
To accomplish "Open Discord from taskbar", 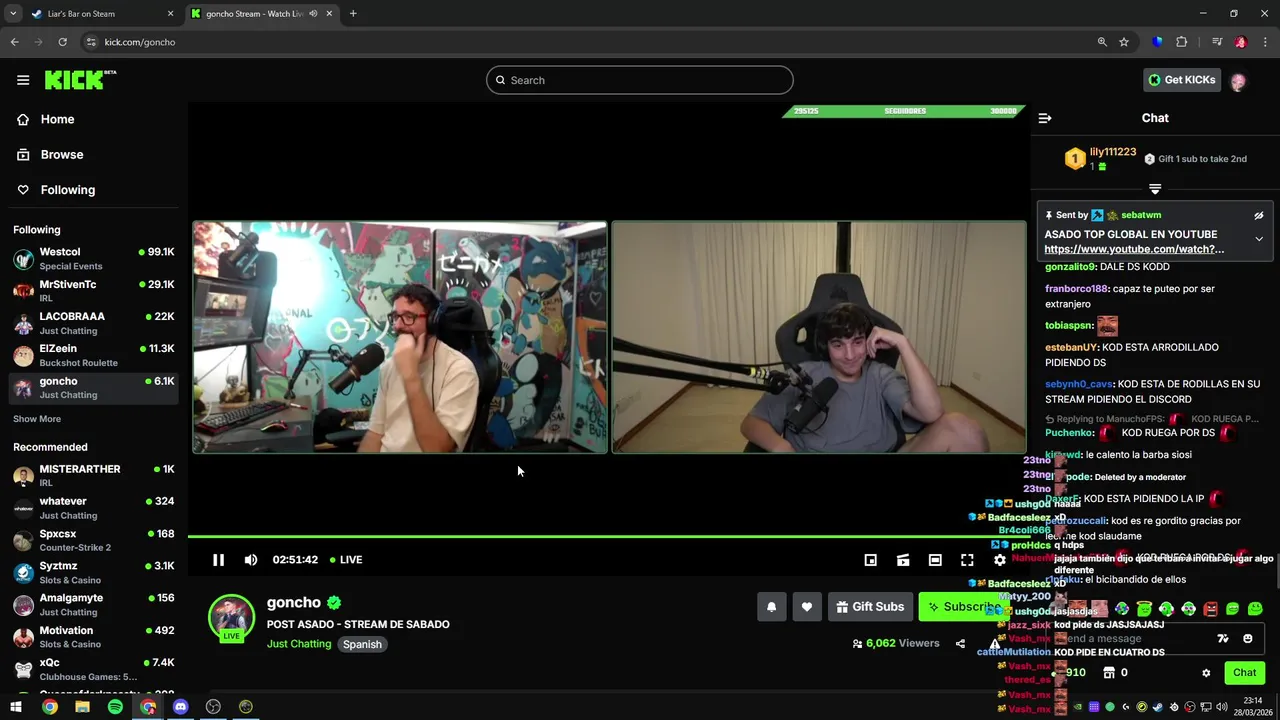I will (x=180, y=707).
